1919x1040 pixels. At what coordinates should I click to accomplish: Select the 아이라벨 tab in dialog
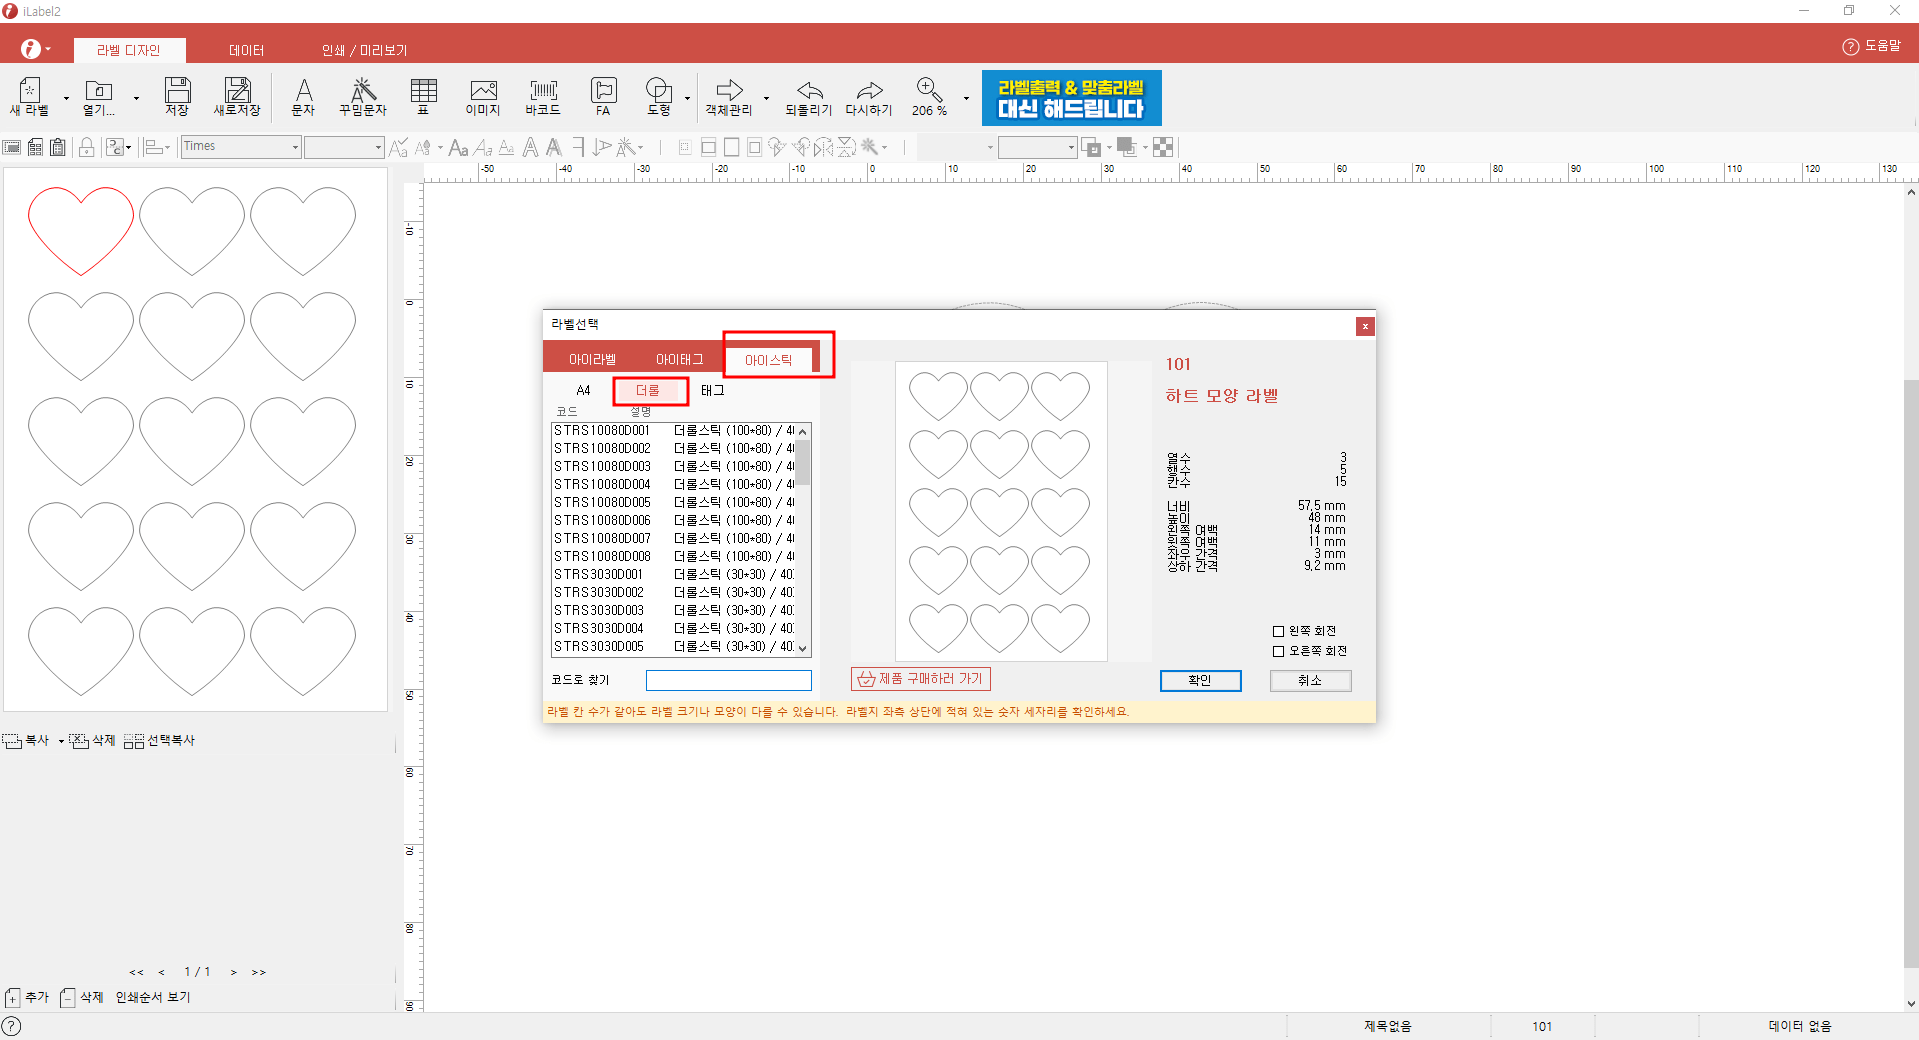tap(592, 359)
